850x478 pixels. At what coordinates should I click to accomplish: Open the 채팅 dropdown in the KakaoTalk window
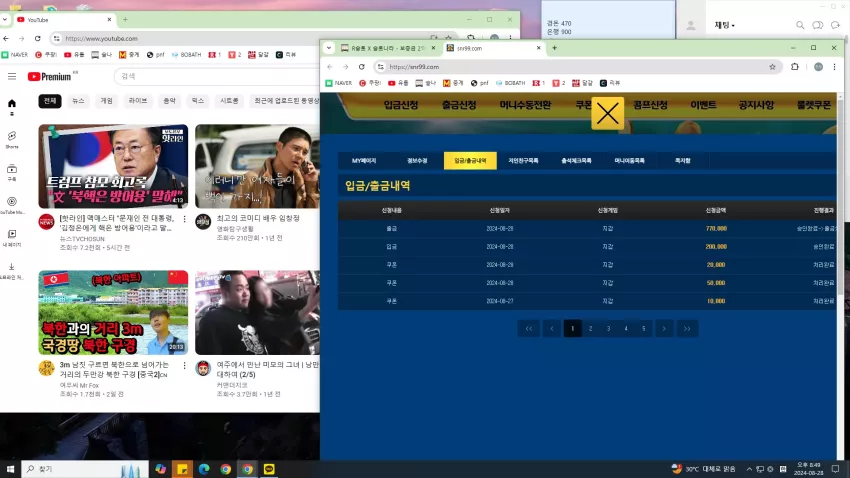(x=724, y=25)
